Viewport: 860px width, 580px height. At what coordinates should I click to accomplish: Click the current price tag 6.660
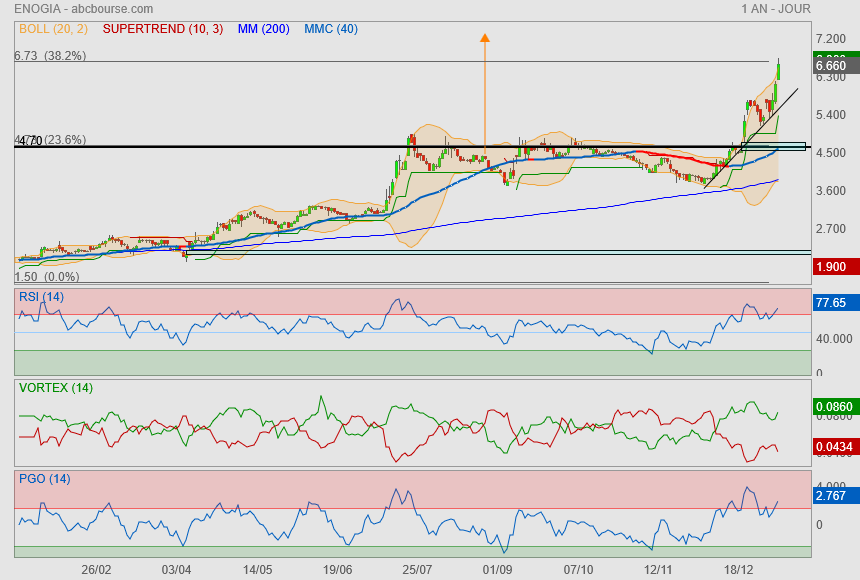[832, 66]
